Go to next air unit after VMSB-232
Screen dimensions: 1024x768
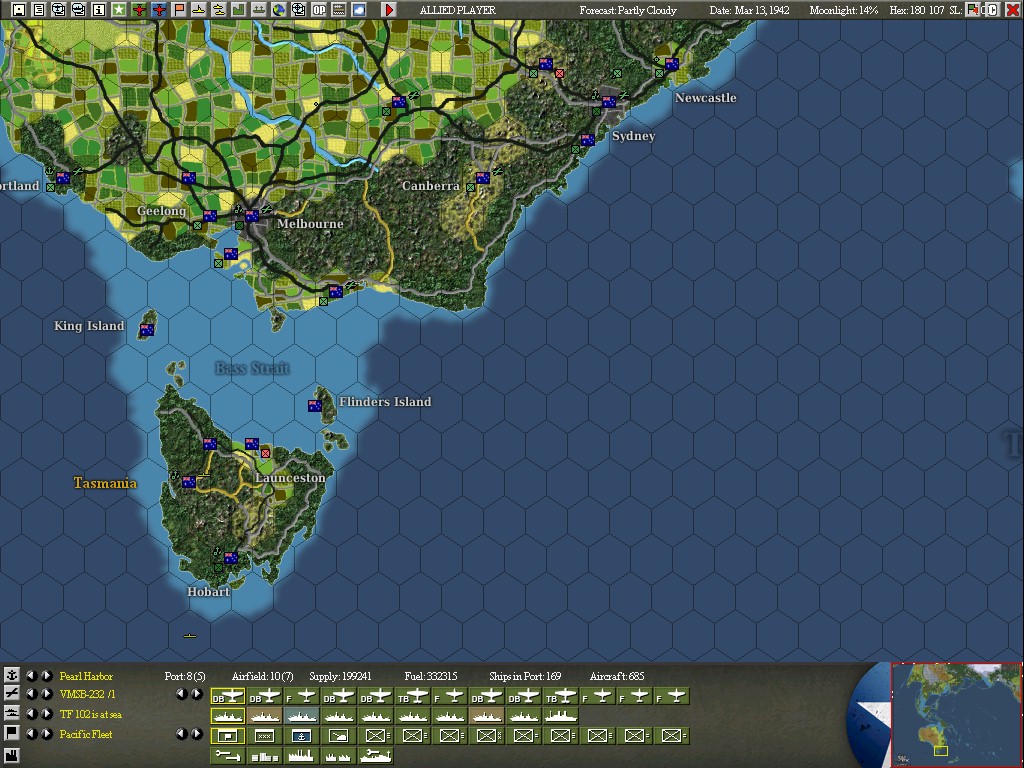coord(46,694)
